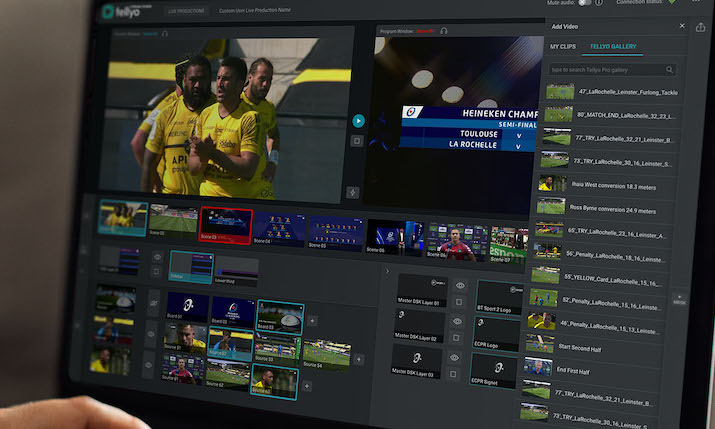Toggle visibility eye beside Sidebar overlay
Image resolution: width=715 pixels, height=429 pixels.
[157, 257]
